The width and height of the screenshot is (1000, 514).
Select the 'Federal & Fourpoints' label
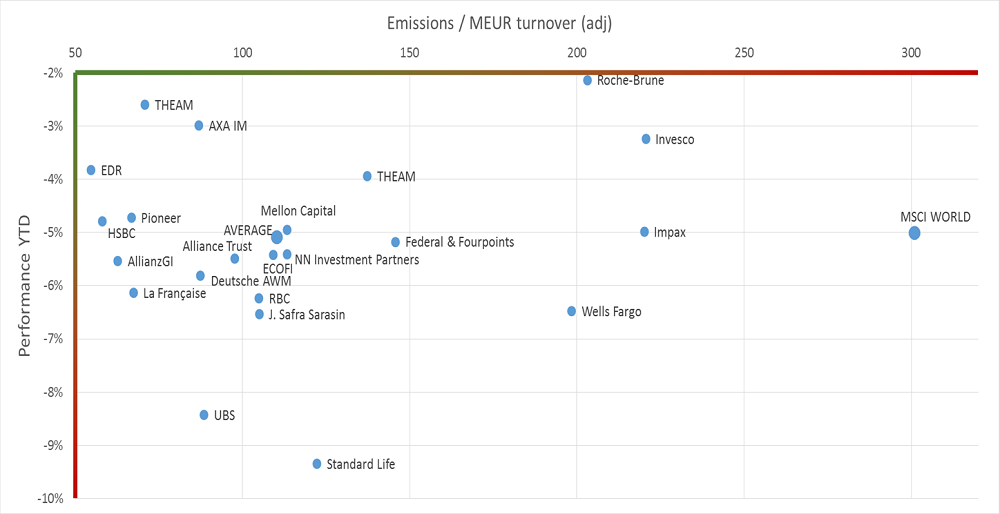(460, 242)
